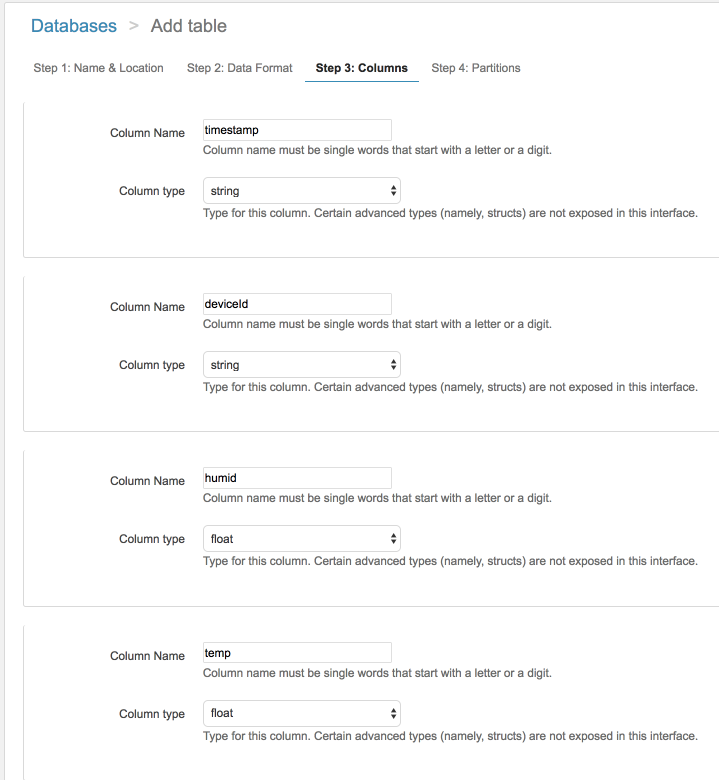This screenshot has width=719, height=780.
Task: Click the Add table breadcrumb text
Action: (x=189, y=26)
